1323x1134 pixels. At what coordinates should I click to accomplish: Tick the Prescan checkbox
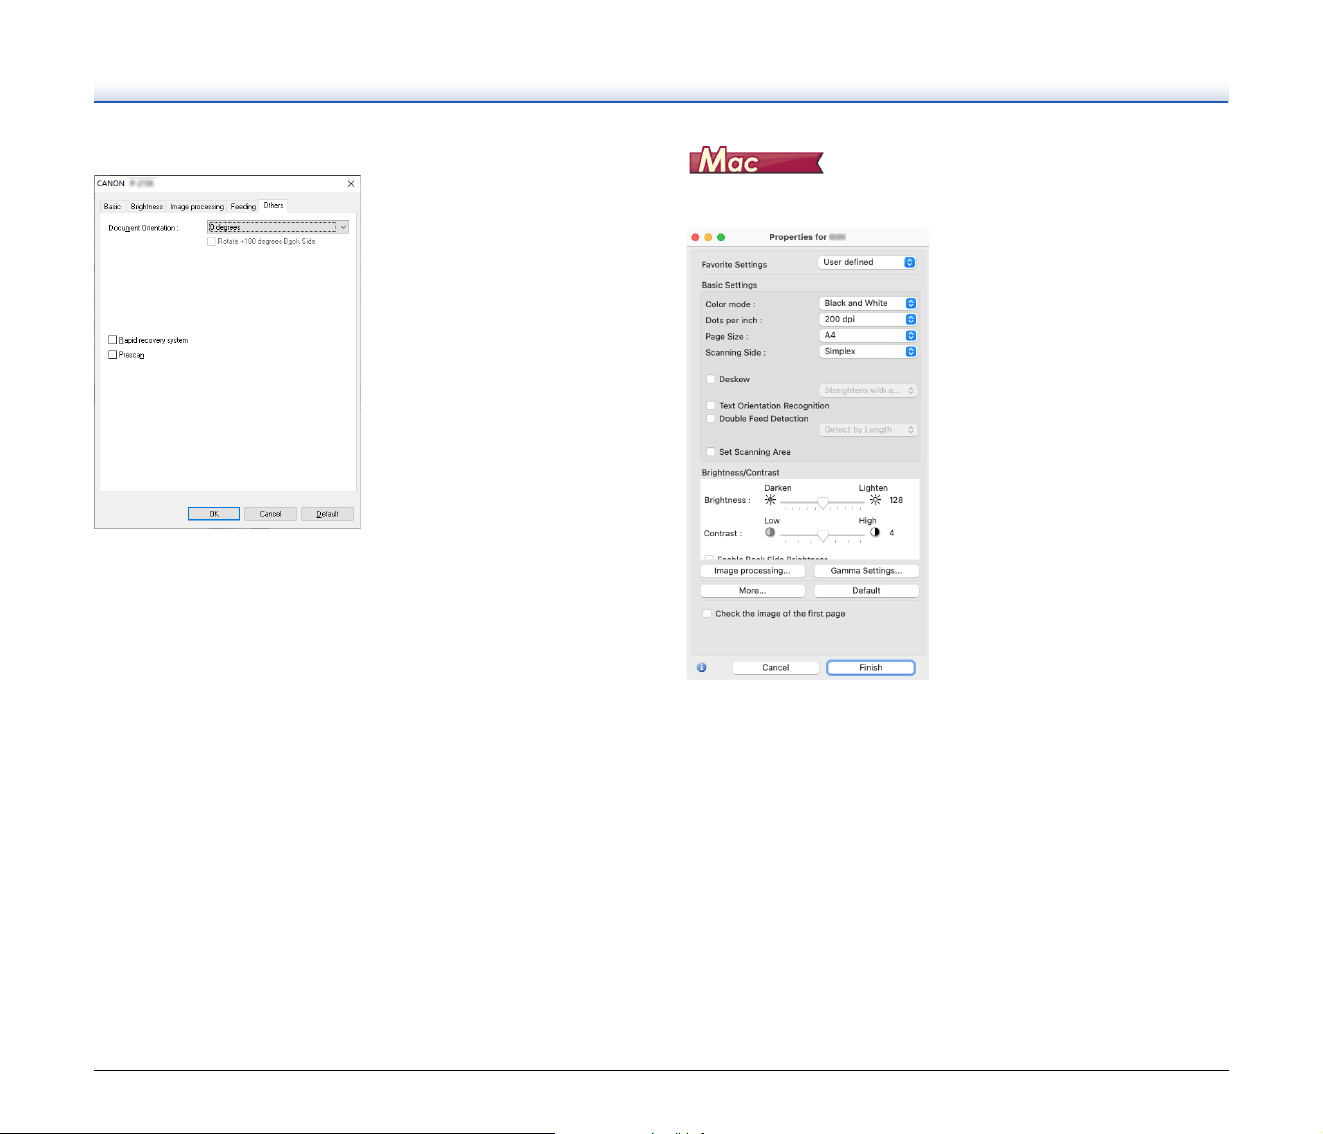pos(113,354)
